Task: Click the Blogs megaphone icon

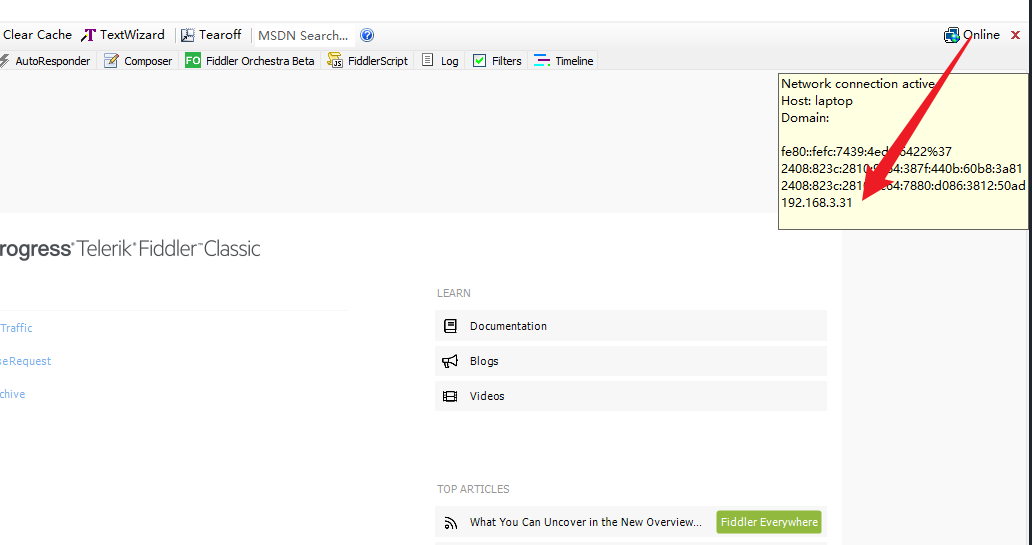Action: click(450, 361)
